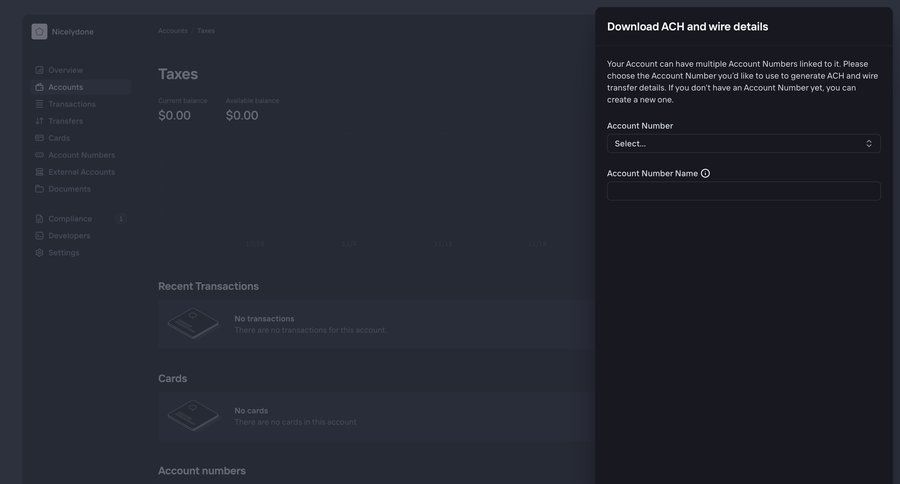Click the Transfers arrows icon
The width and height of the screenshot is (900, 484).
[x=39, y=121]
